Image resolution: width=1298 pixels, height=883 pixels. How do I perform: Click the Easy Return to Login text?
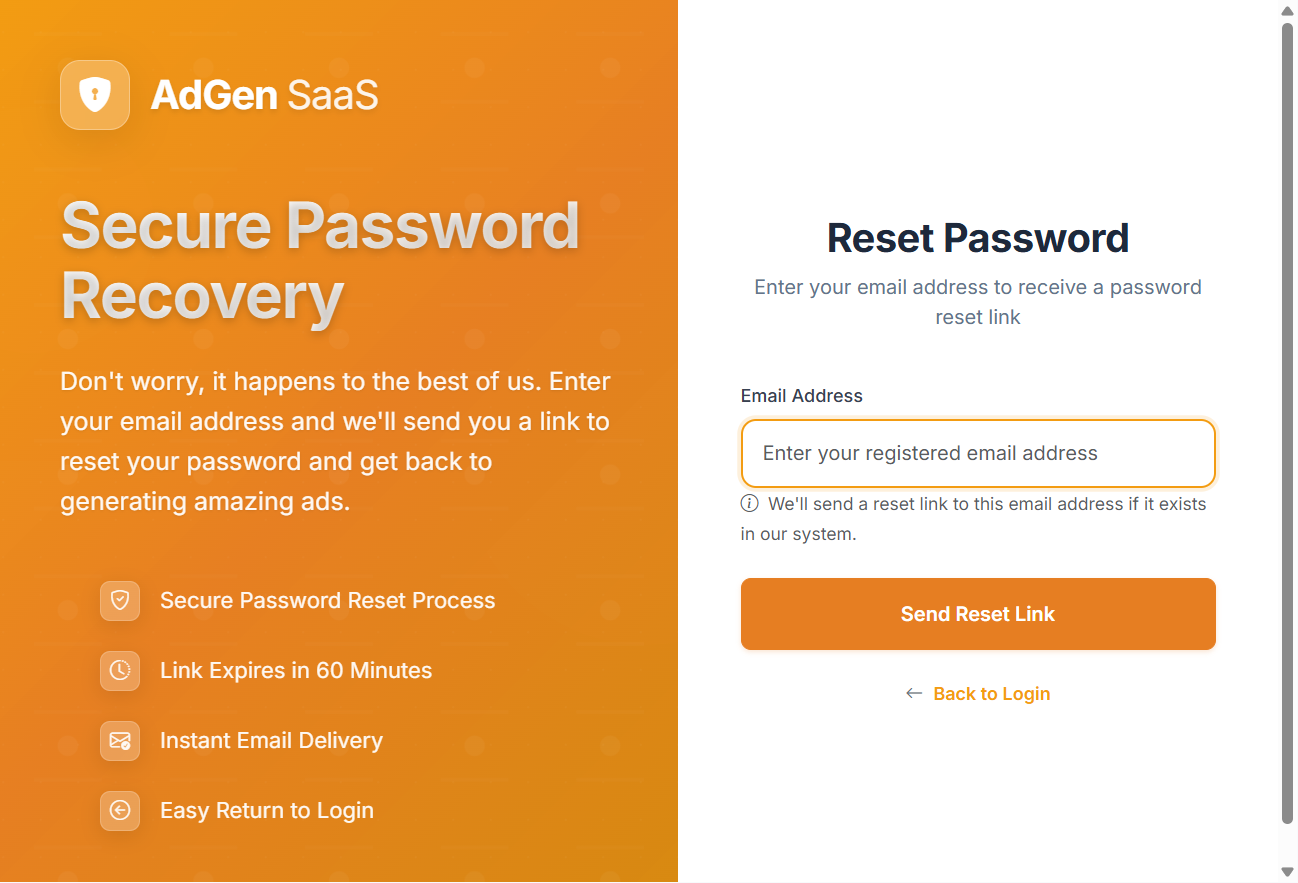pyautogui.click(x=267, y=811)
